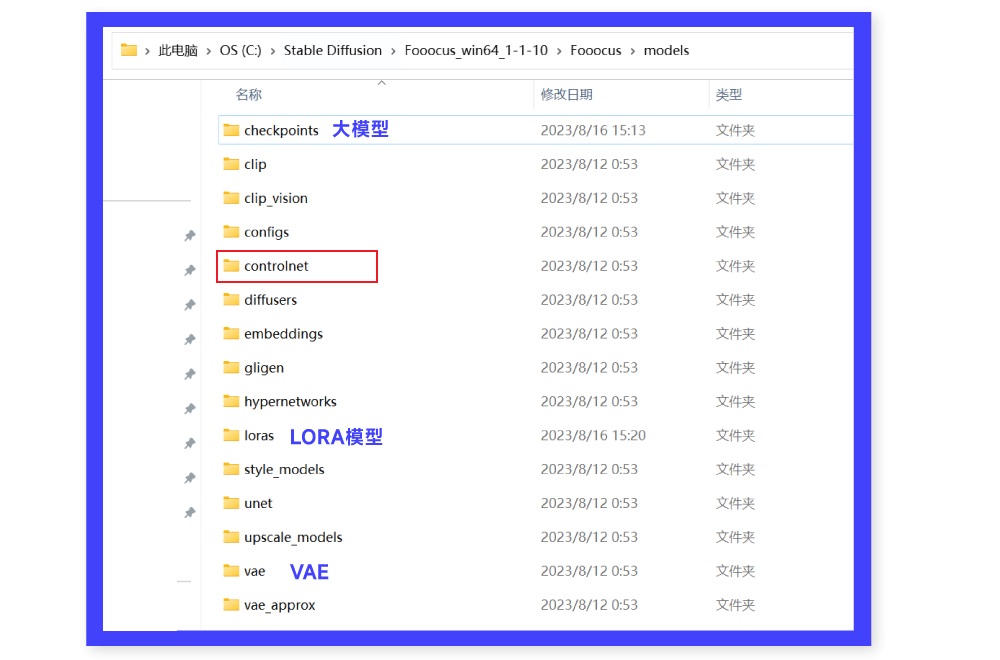
Task: Navigate to 此电脑 in the breadcrumb
Action: (178, 50)
